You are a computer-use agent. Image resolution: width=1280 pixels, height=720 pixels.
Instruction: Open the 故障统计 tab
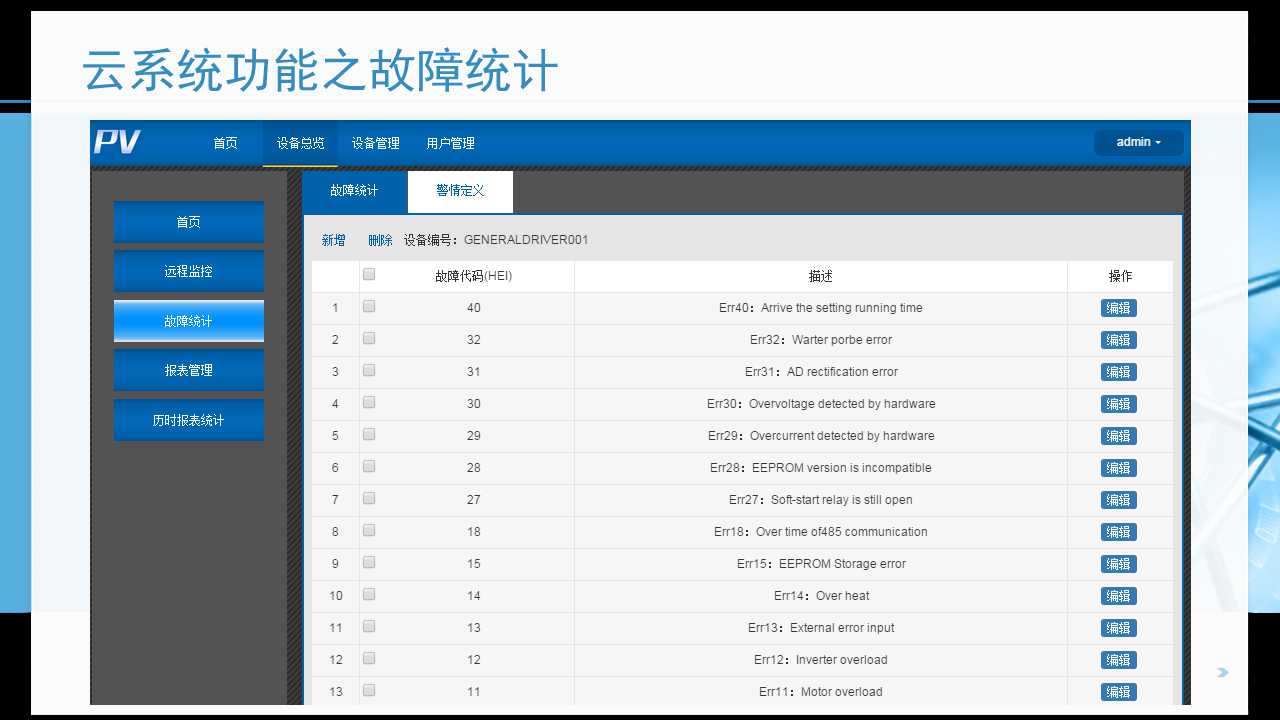click(x=354, y=191)
